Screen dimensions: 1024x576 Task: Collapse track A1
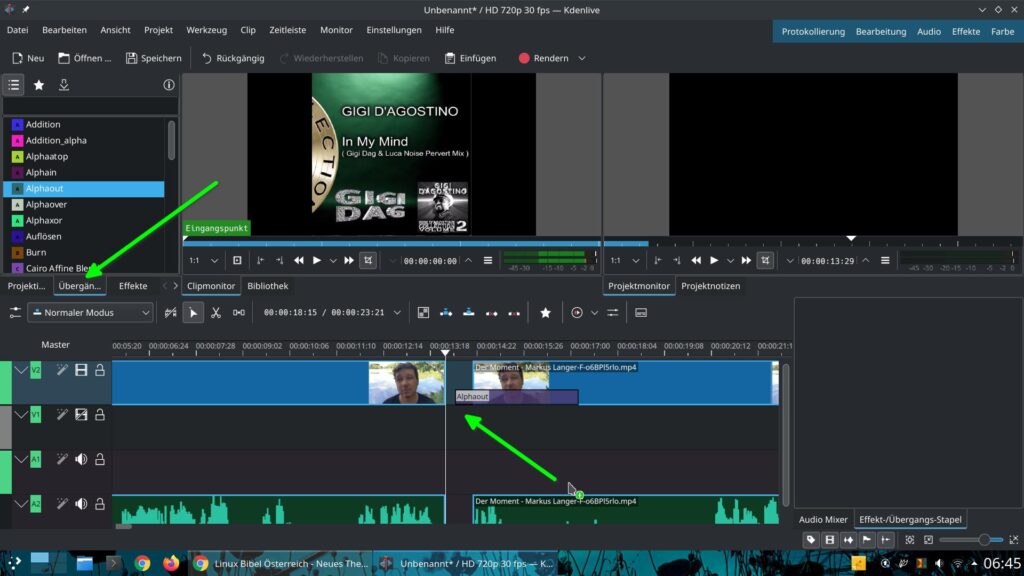21,459
